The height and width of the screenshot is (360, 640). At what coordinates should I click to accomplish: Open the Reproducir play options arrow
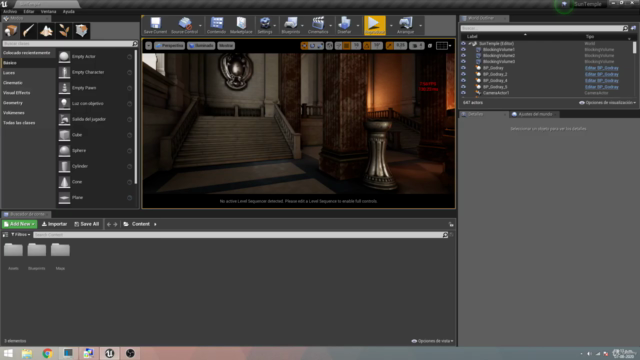[x=391, y=26]
